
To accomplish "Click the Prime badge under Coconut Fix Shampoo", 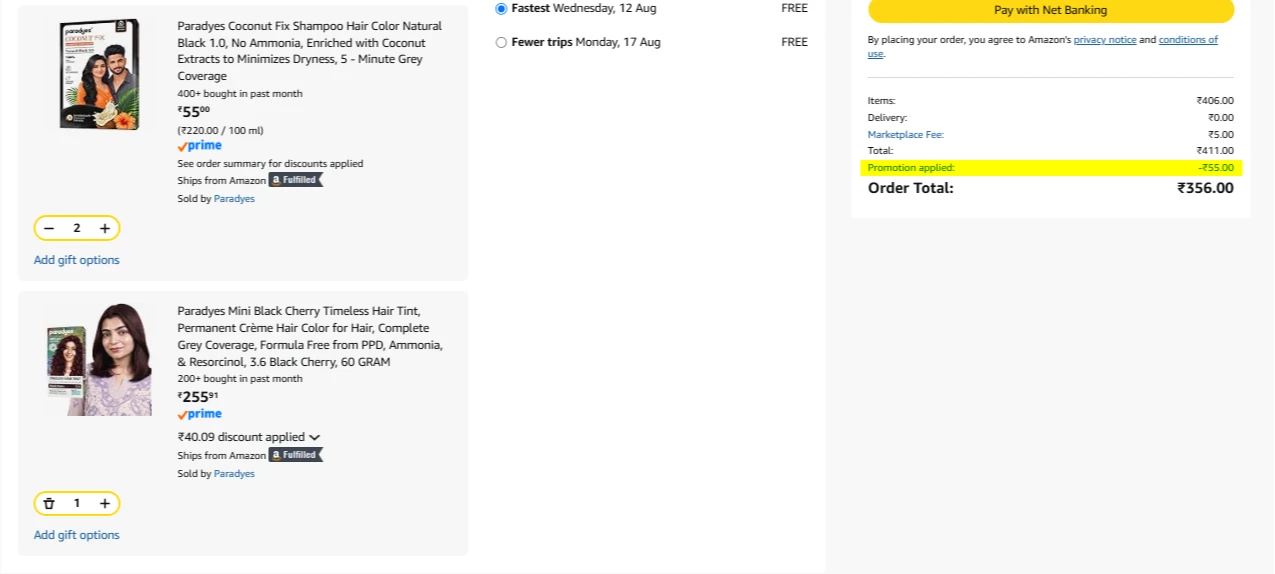I will coord(200,146).
